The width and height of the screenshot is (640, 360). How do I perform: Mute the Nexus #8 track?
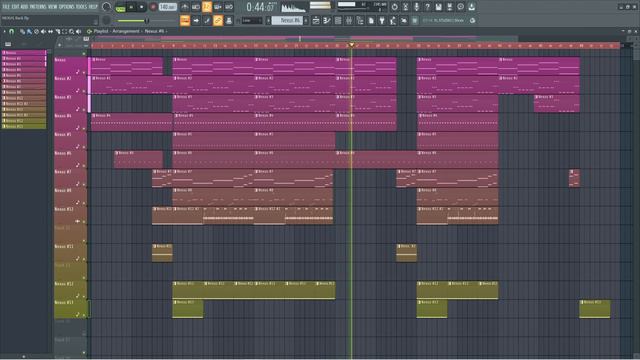(84, 203)
